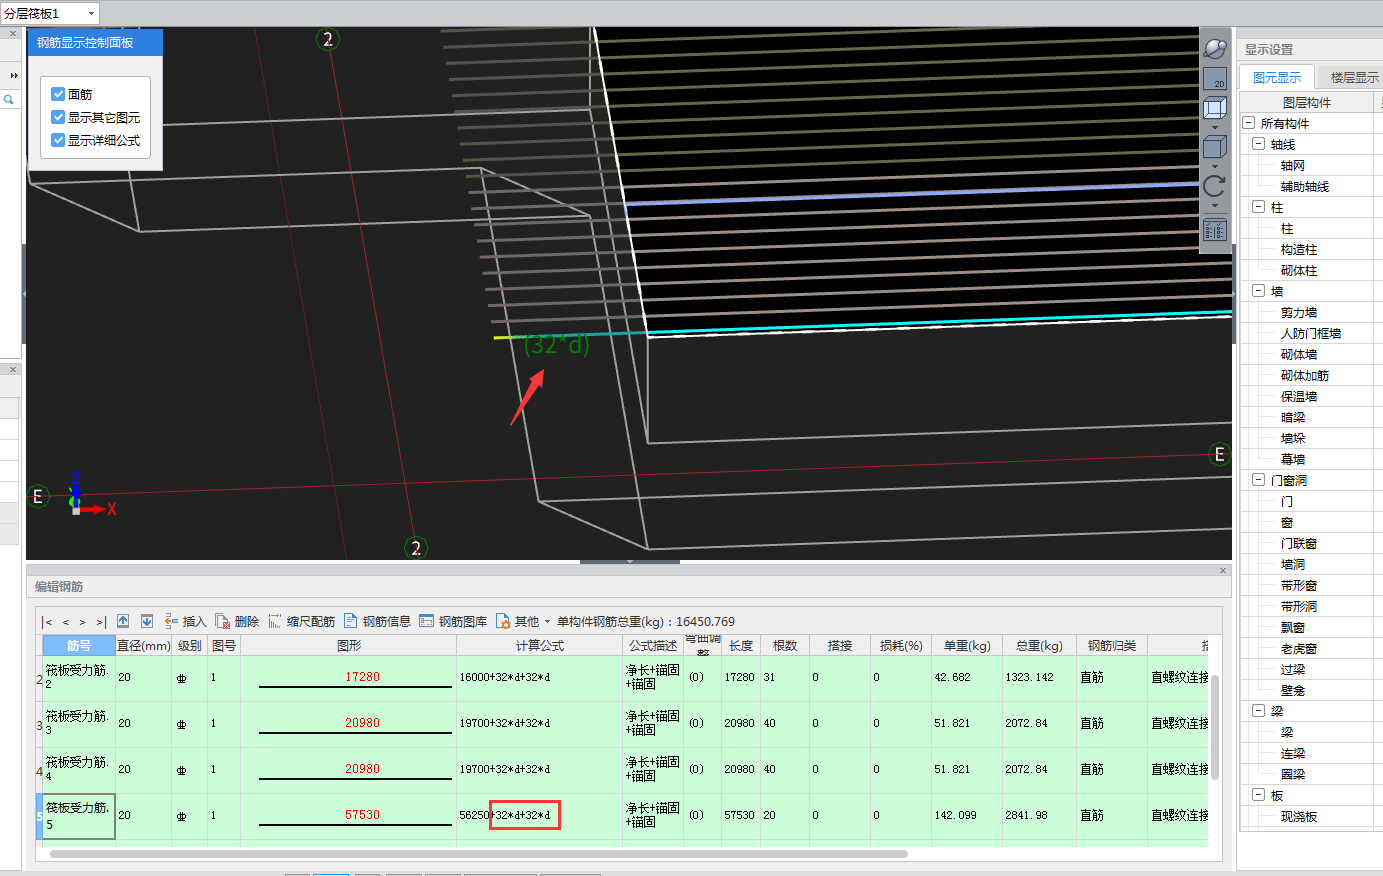Screen dimensions: 1383x876
Task: Switch to 2D view mode icon
Action: 1215,79
